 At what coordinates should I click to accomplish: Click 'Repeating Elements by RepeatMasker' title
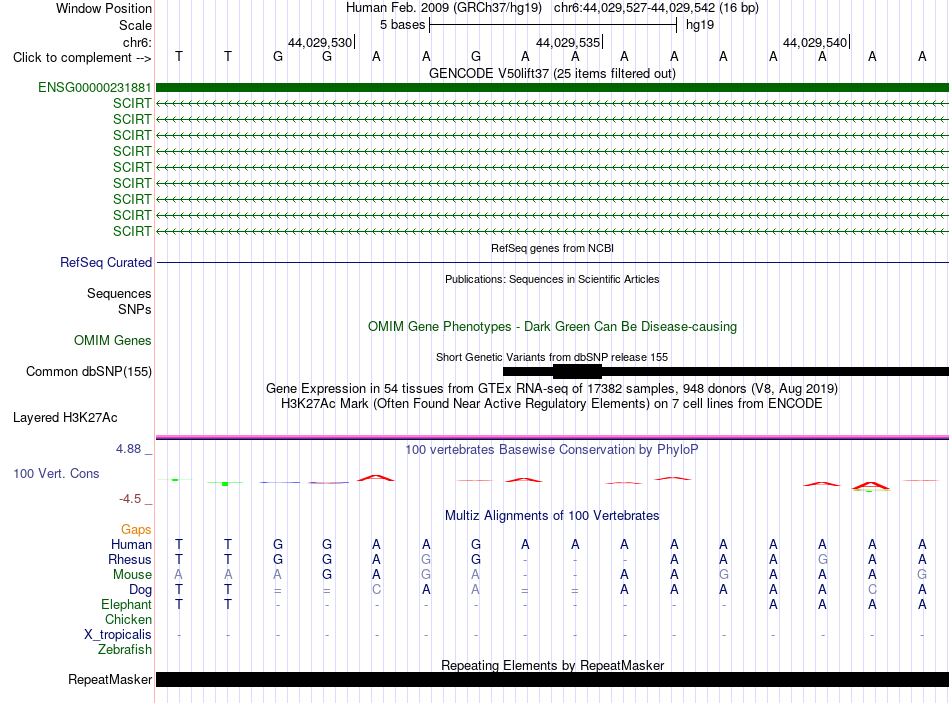(552, 665)
